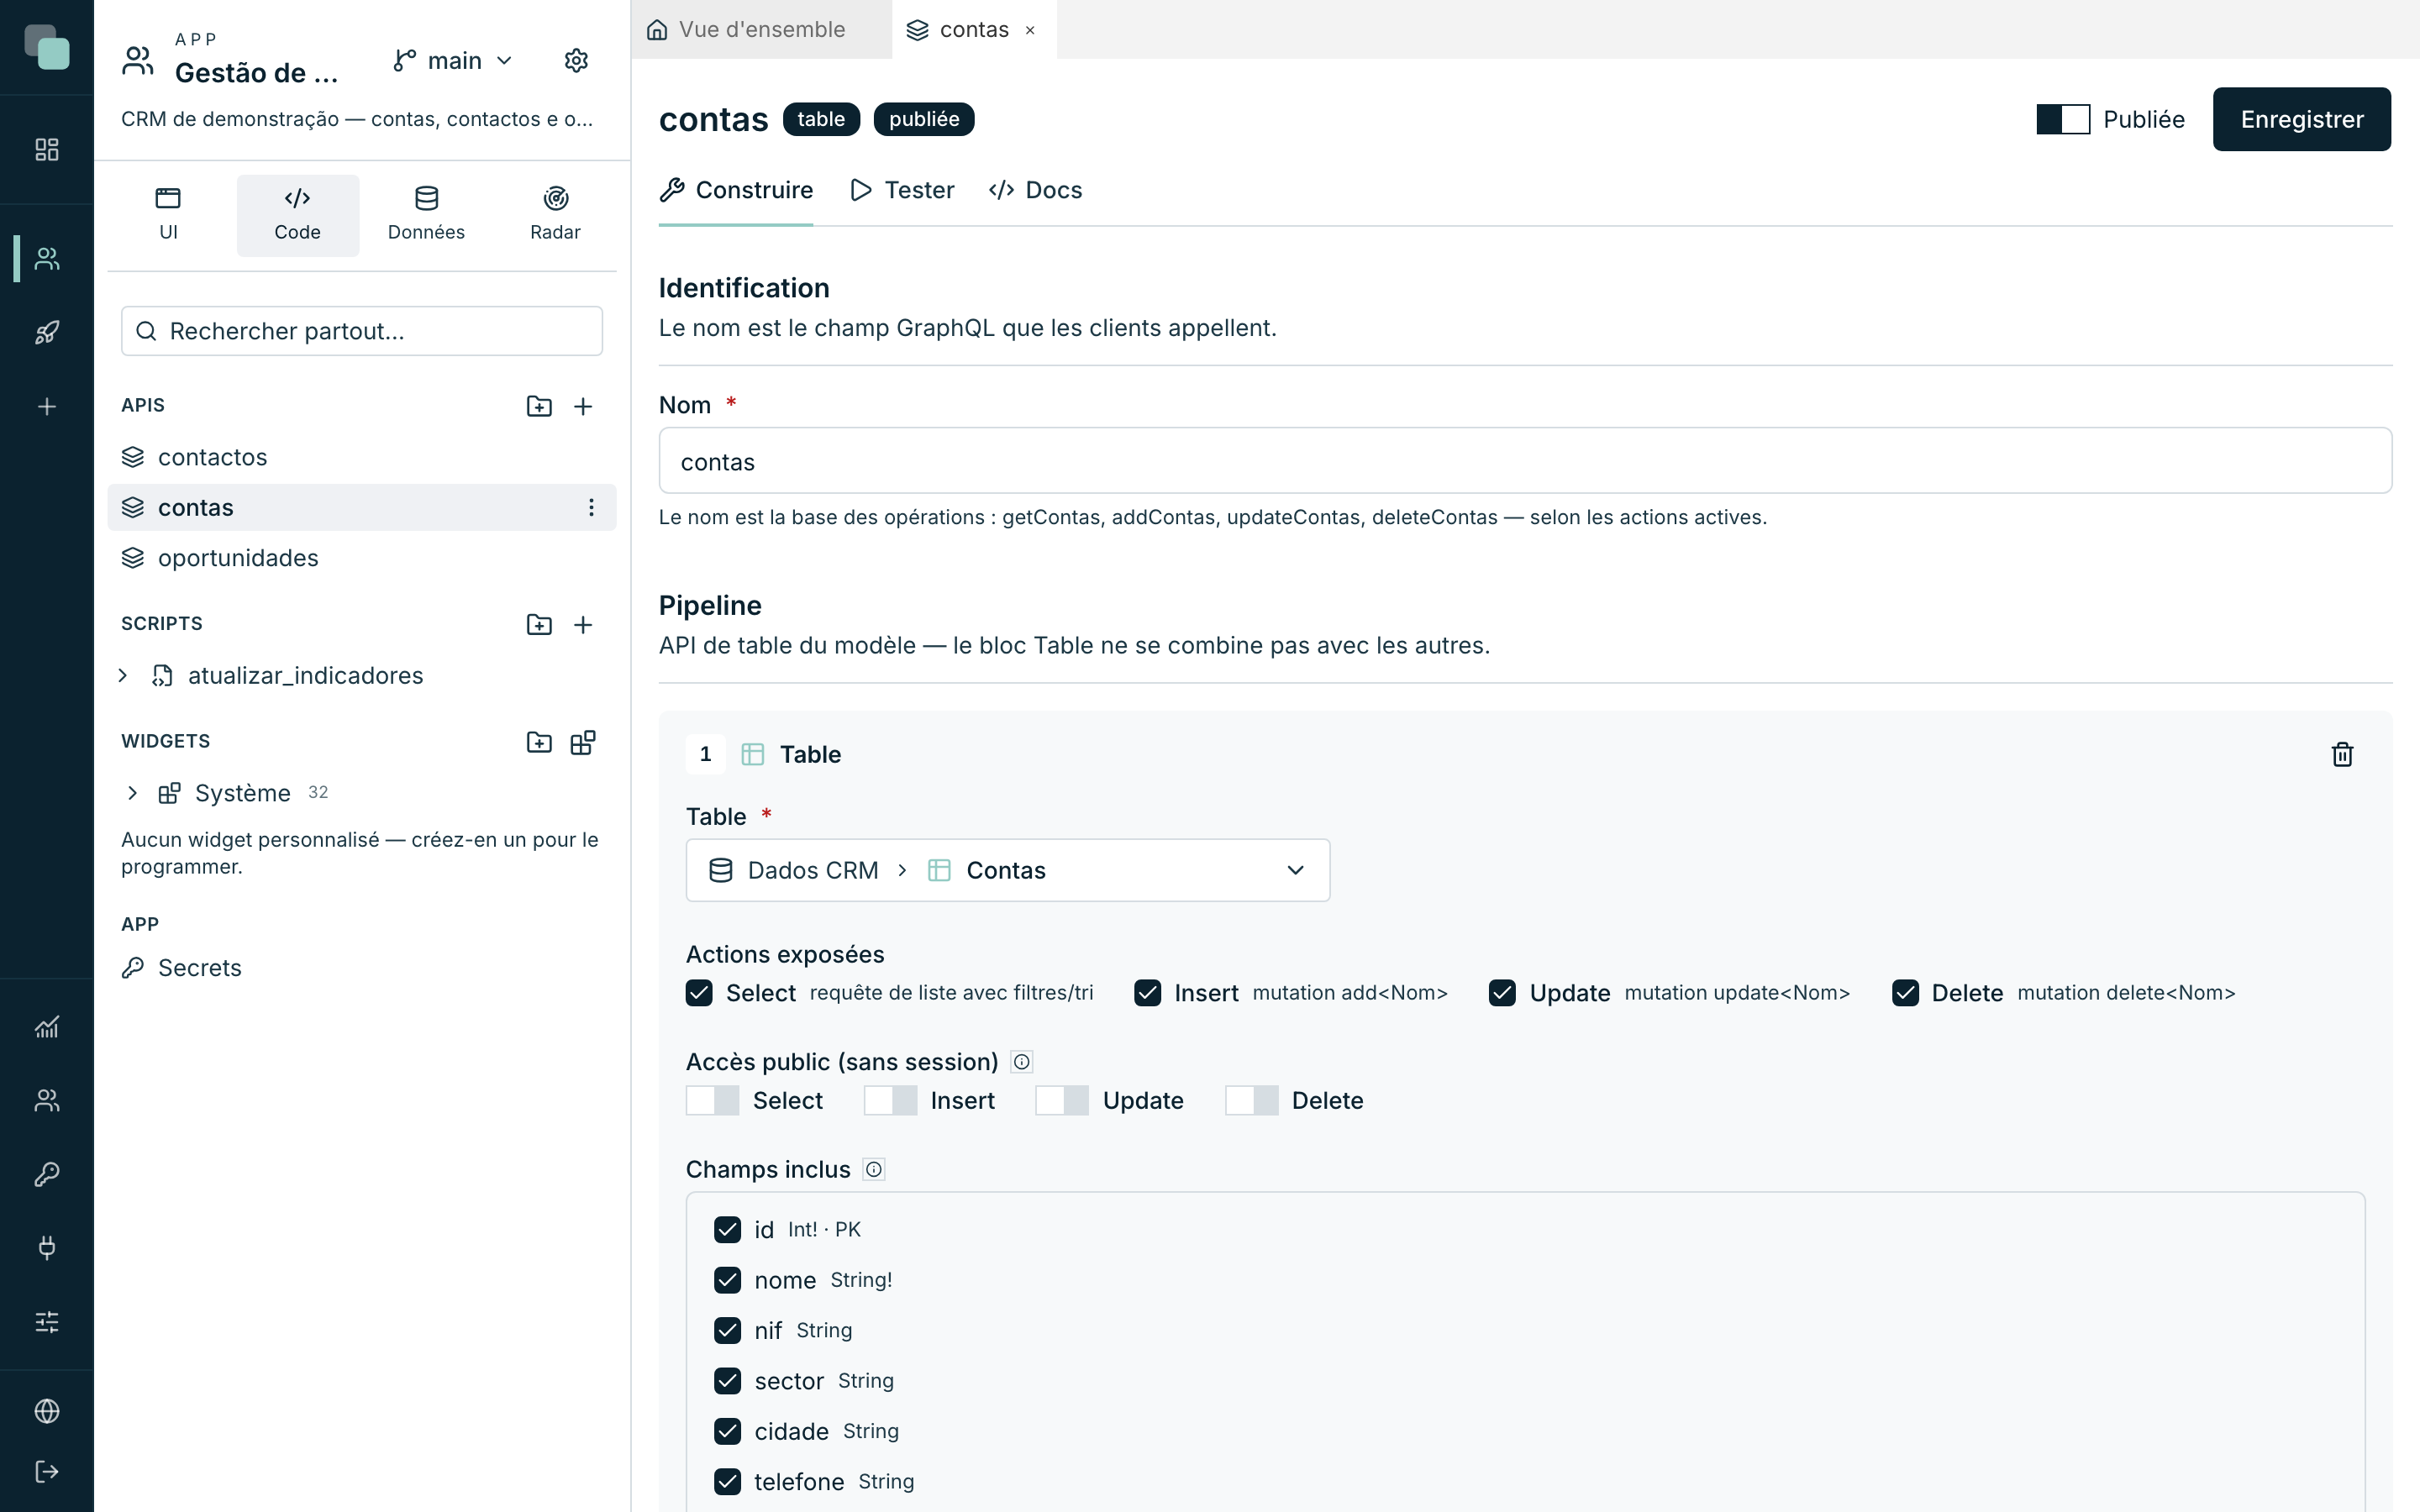
Task: Show info for Champs inclus
Action: click(874, 1169)
